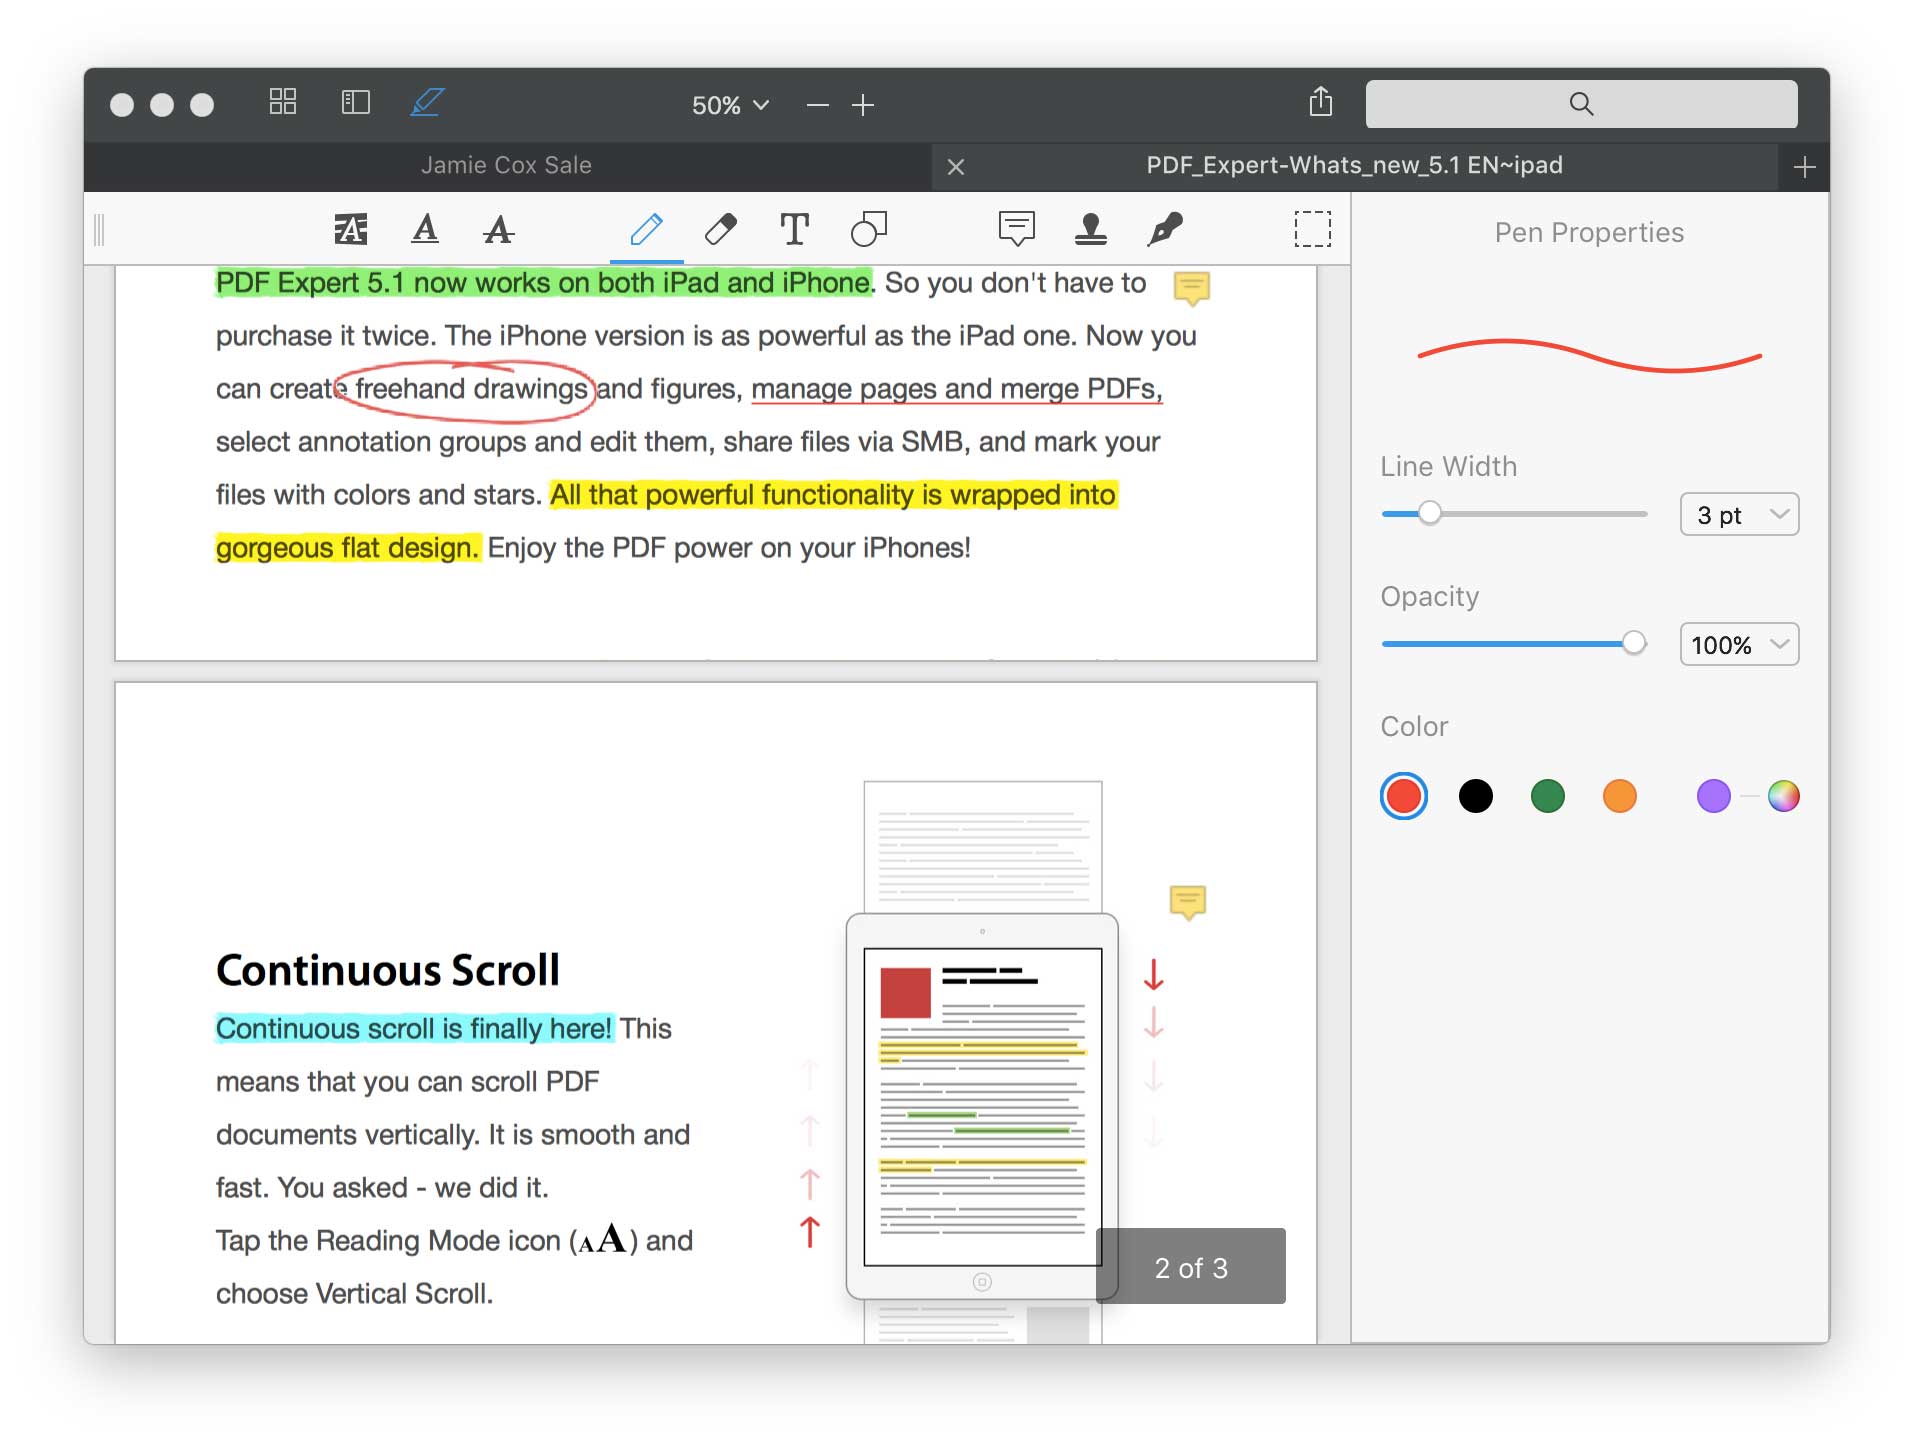Screen dimensions: 1914x1444
Task: Open the 50% zoom level dropdown
Action: click(730, 105)
